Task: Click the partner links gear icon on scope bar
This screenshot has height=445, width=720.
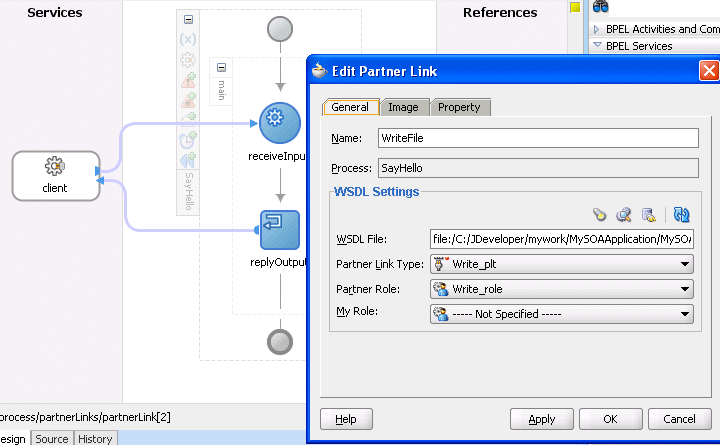Action: (x=188, y=60)
